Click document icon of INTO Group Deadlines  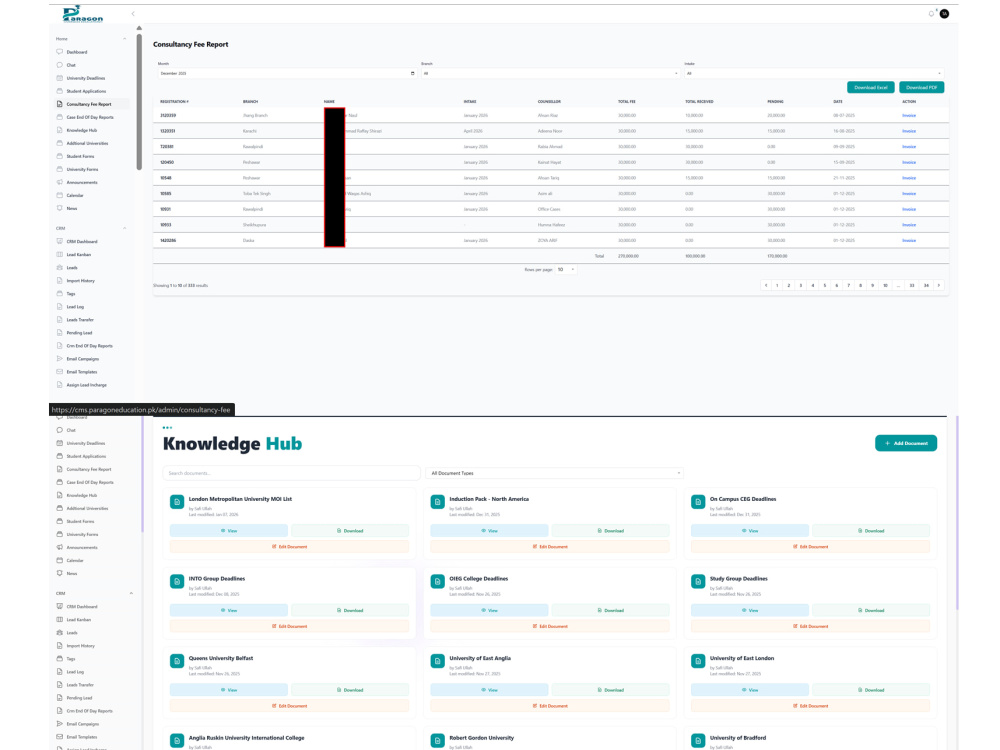177,582
